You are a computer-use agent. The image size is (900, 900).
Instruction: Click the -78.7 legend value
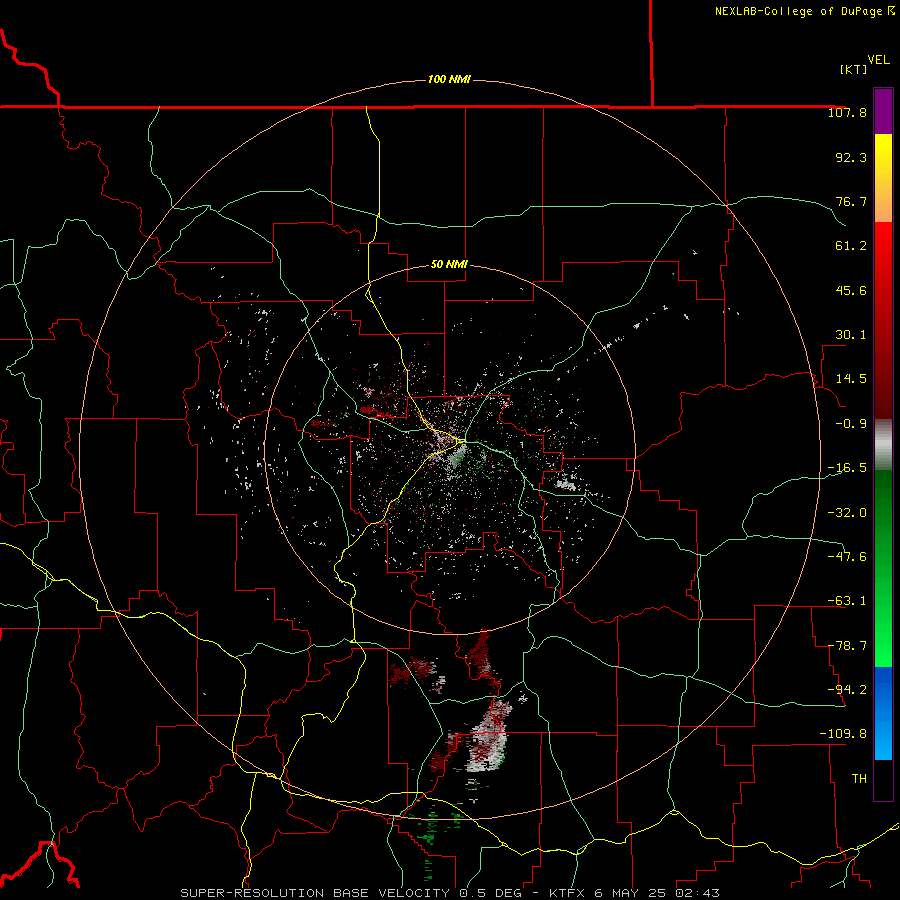(x=847, y=646)
